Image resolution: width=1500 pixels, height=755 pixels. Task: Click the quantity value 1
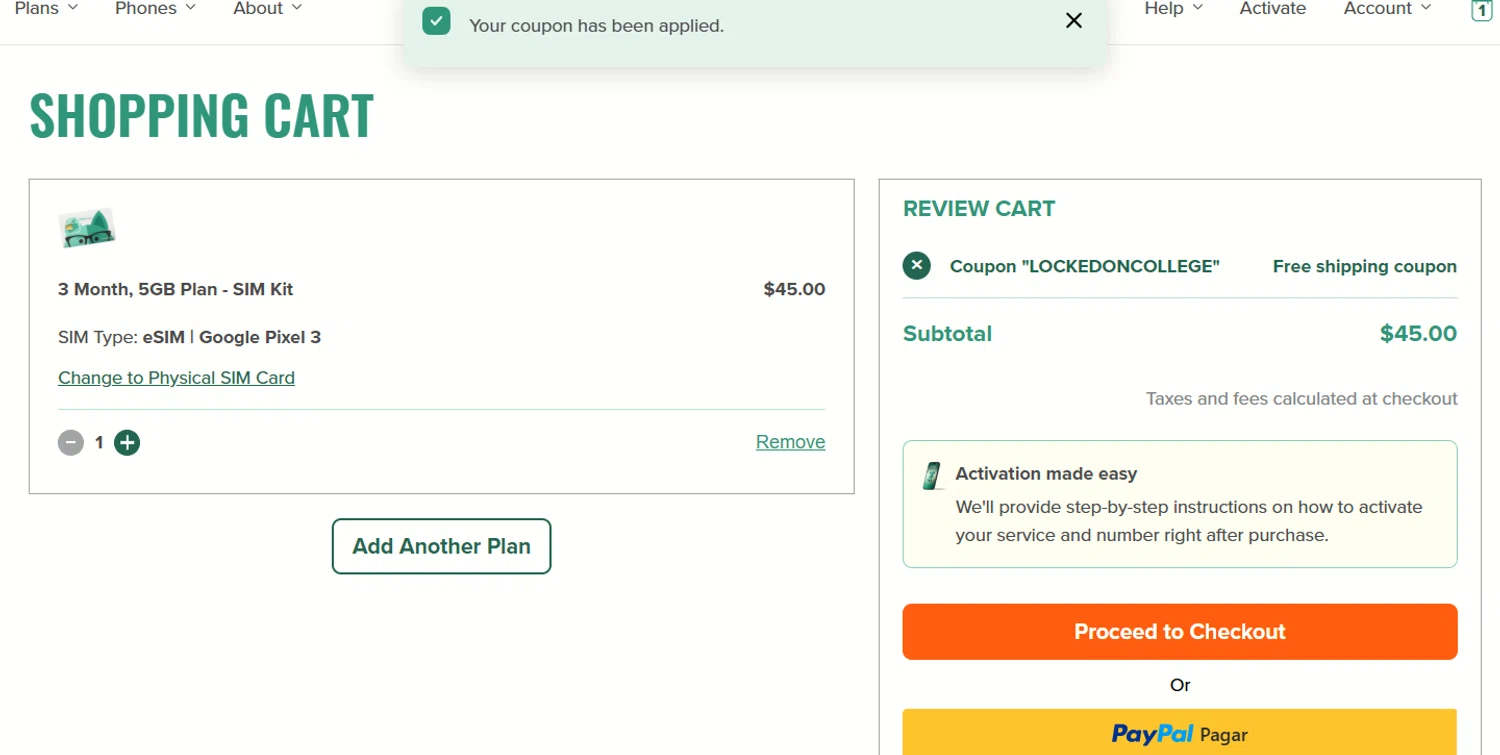click(x=99, y=442)
